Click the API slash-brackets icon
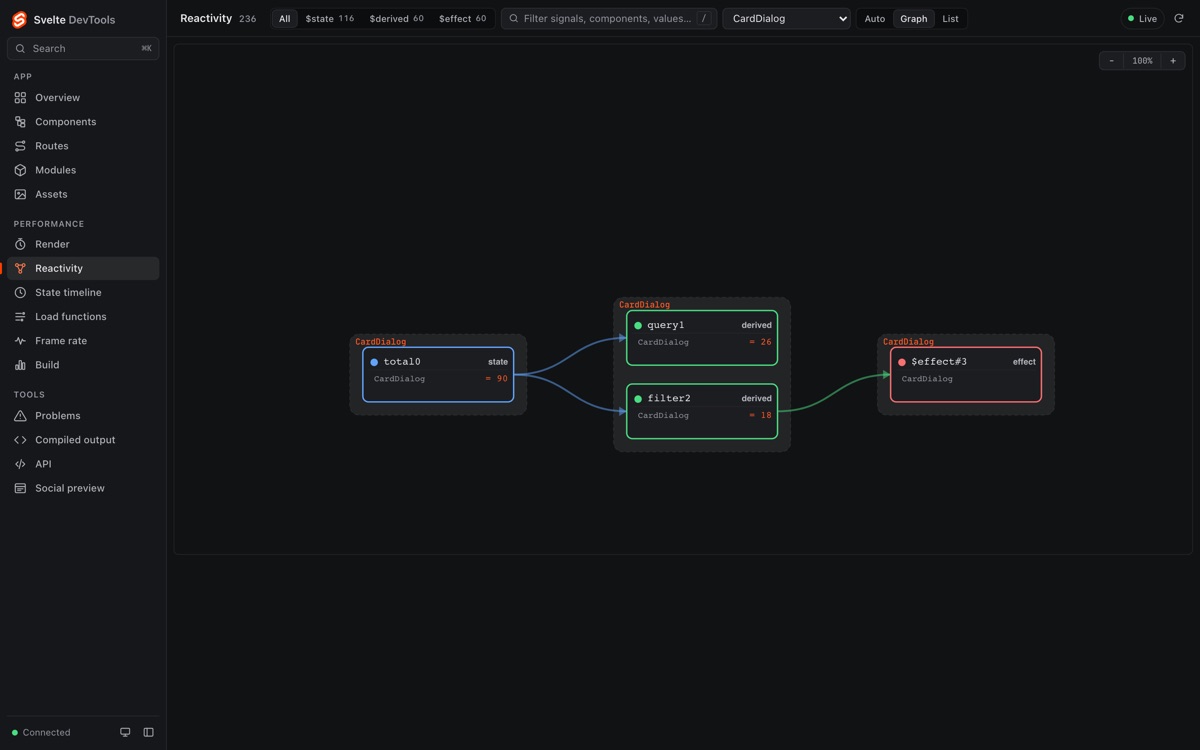 tap(20, 464)
